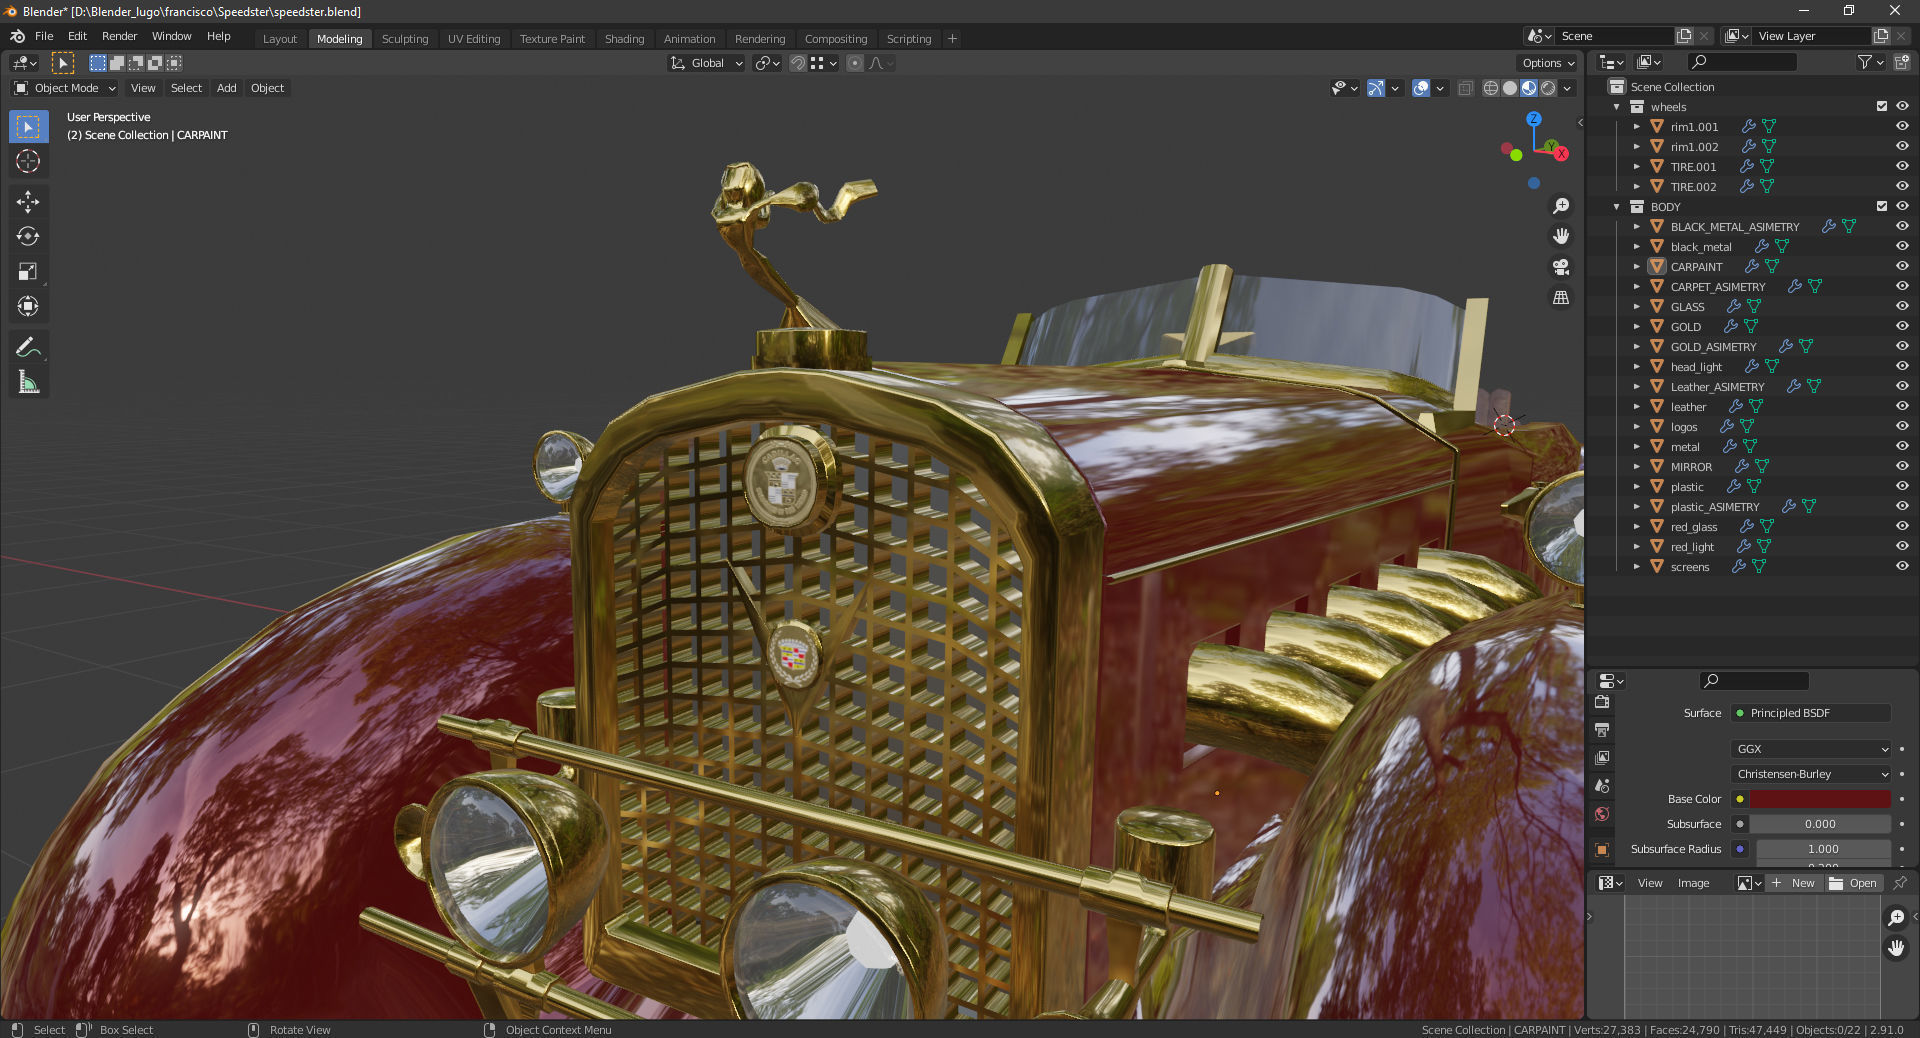Screen dimensions: 1920x1038
Task: Switch to the UV Editing workspace tab
Action: (x=474, y=39)
